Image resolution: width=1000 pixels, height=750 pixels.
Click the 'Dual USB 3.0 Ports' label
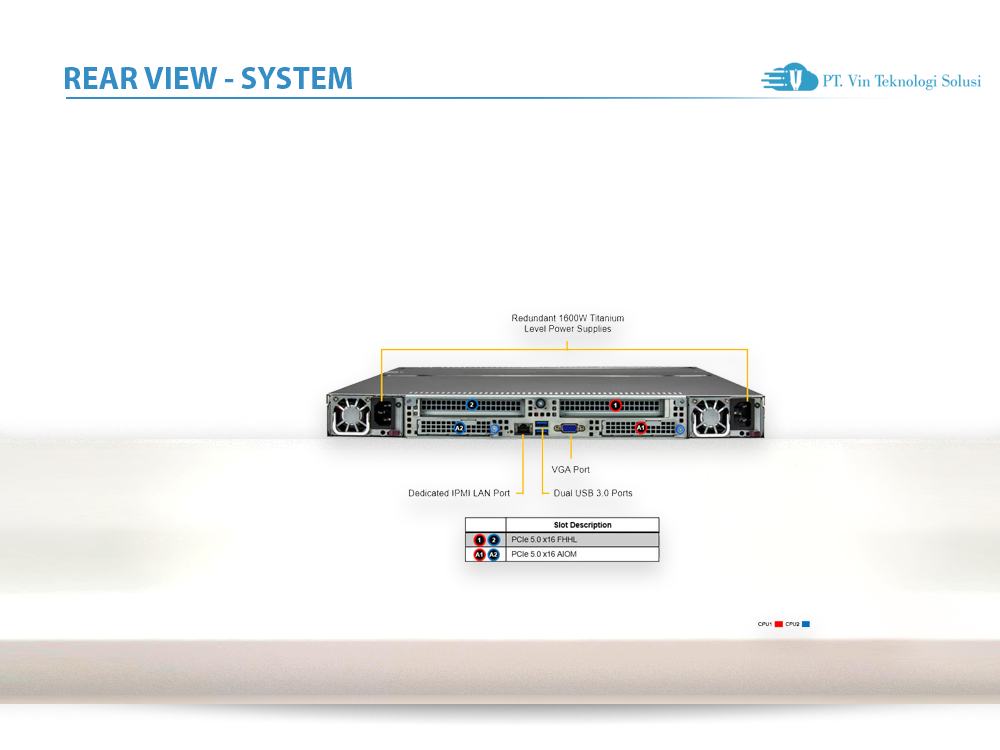pos(593,493)
